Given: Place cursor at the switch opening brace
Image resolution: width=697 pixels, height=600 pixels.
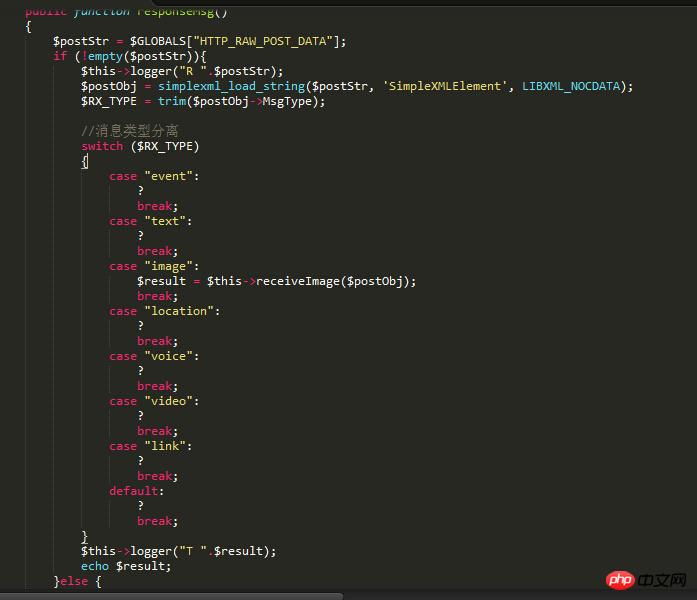Looking at the screenshot, I should tap(85, 161).
